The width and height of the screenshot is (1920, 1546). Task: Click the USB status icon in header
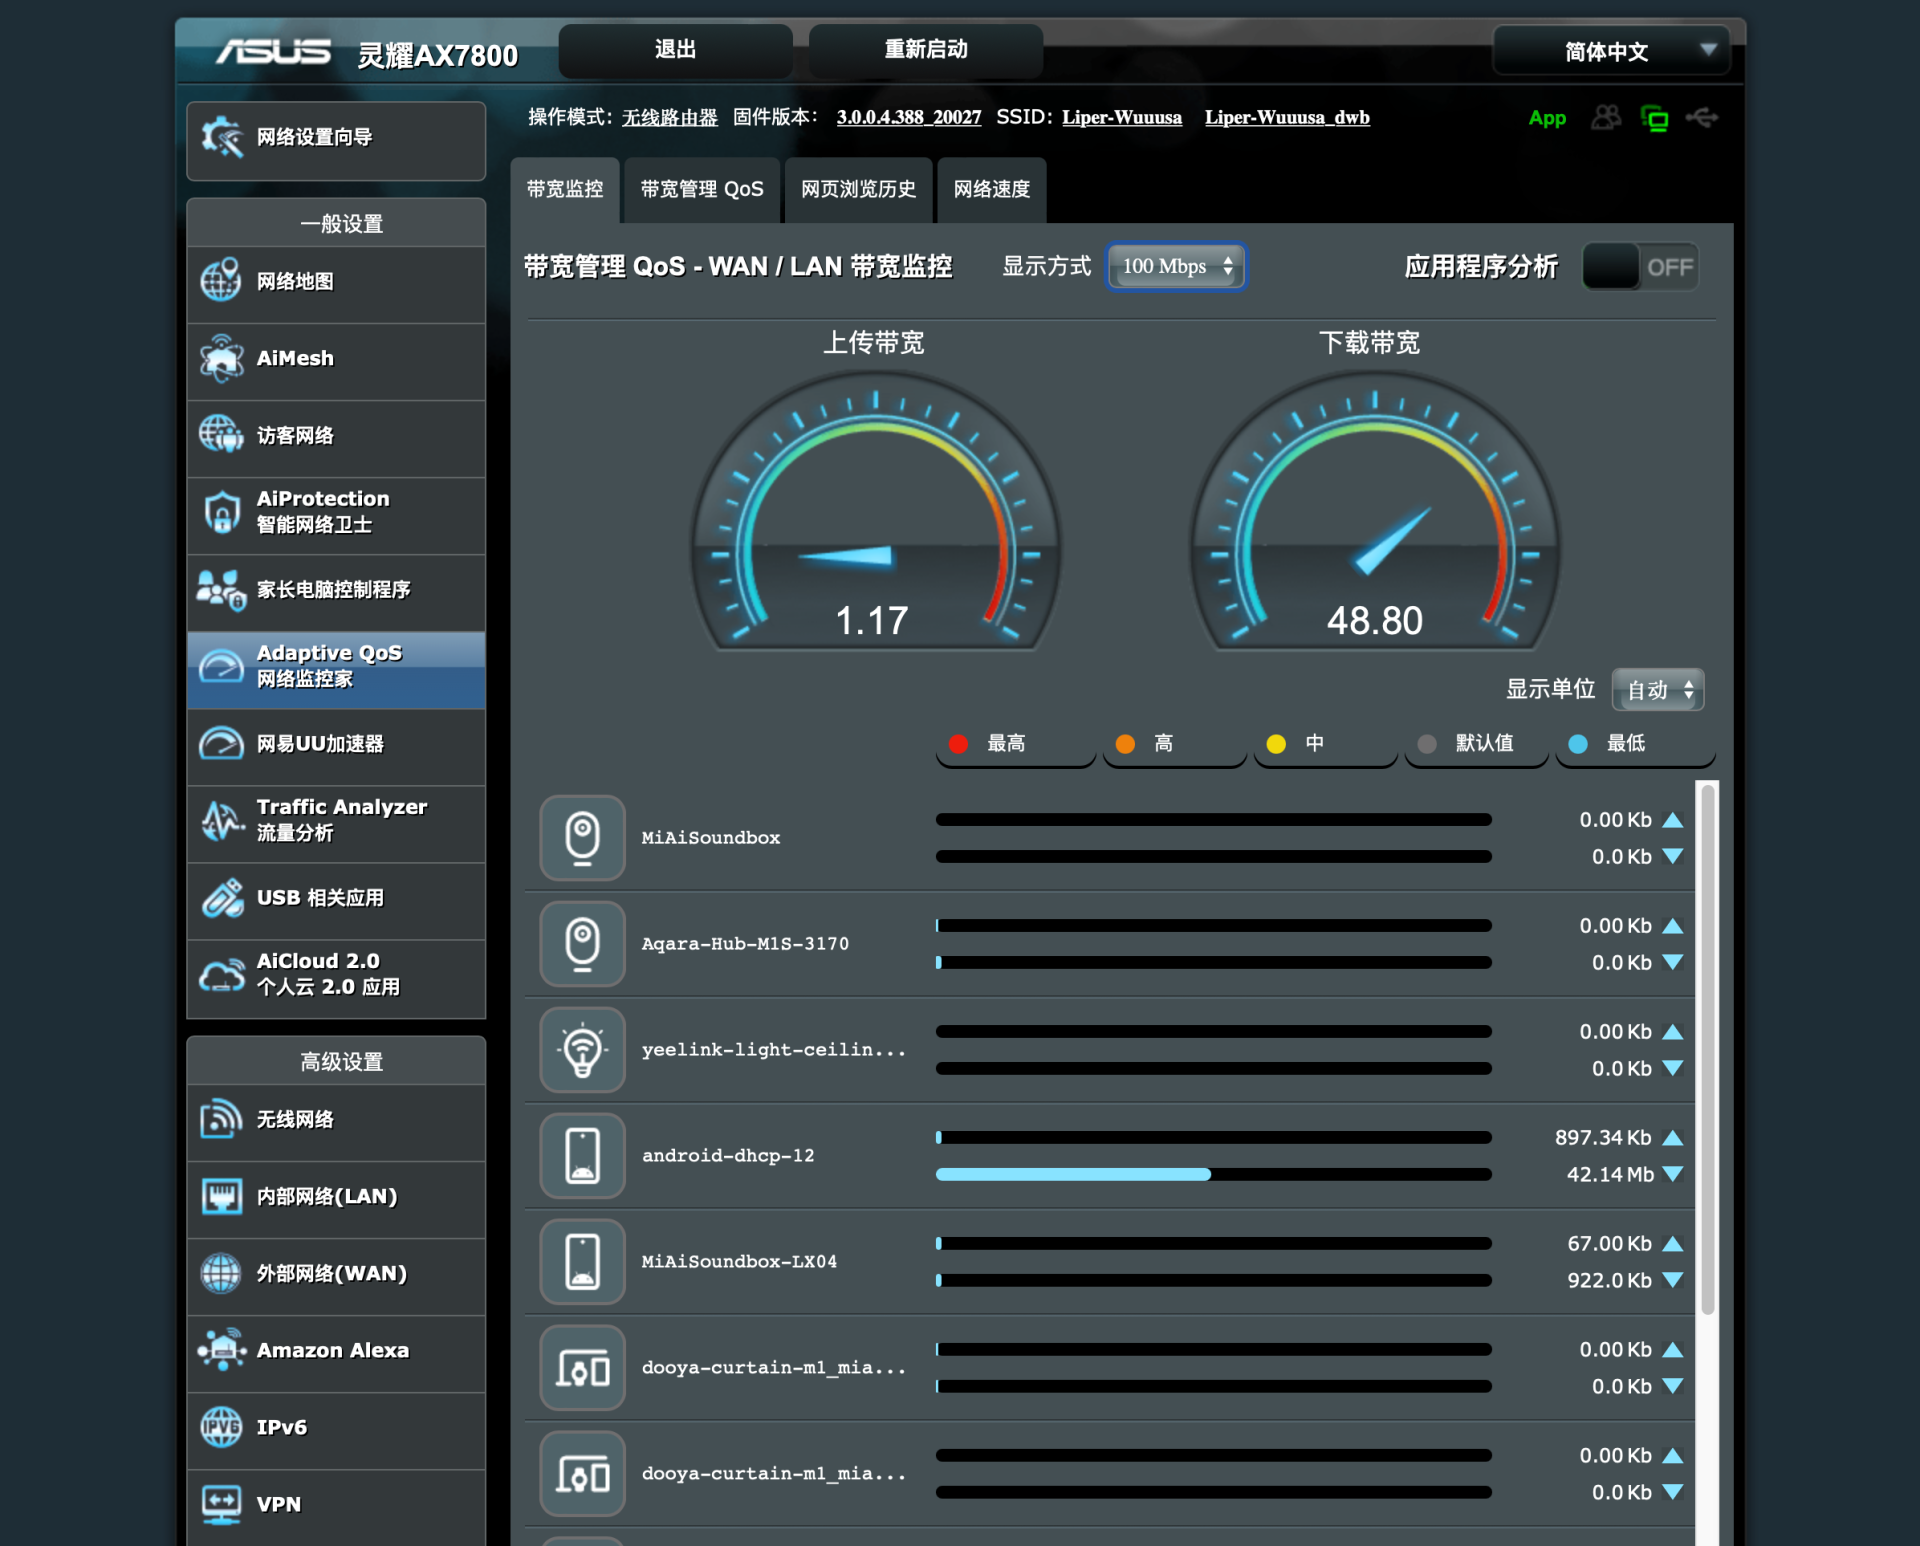[1701, 118]
